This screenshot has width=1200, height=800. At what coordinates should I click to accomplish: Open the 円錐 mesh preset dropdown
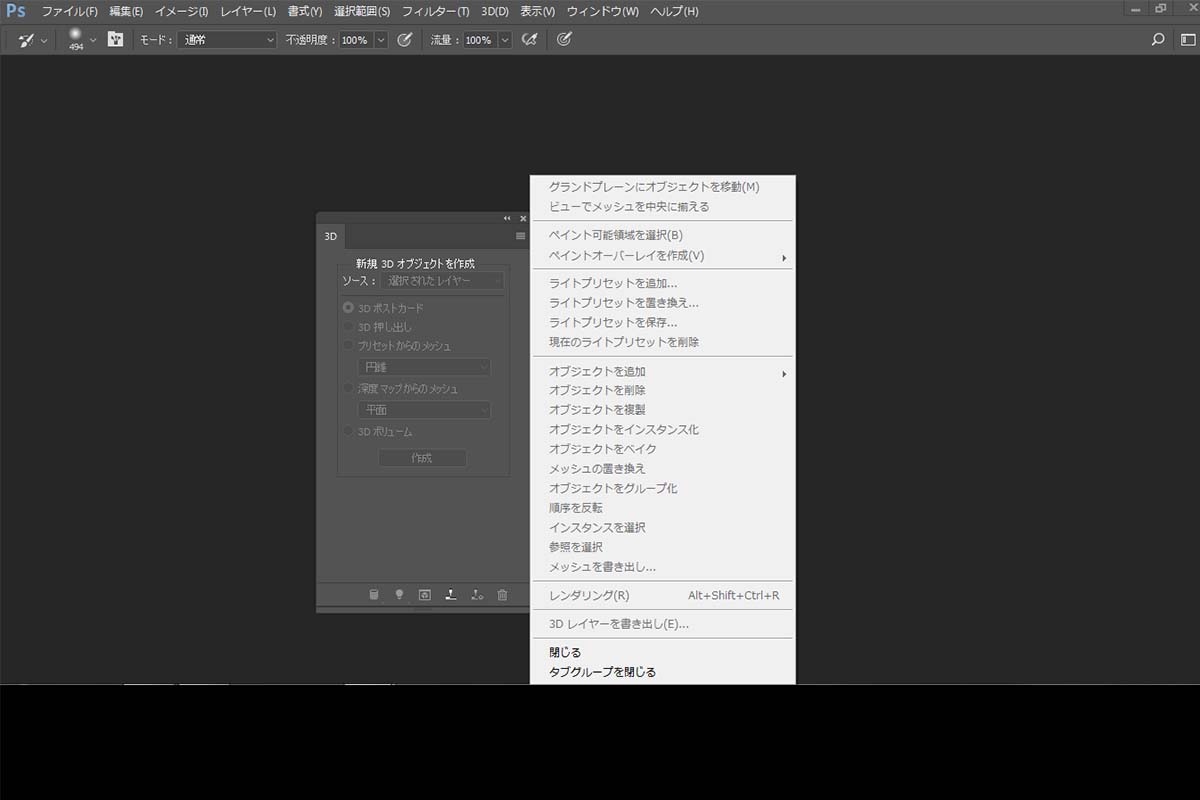tap(424, 367)
